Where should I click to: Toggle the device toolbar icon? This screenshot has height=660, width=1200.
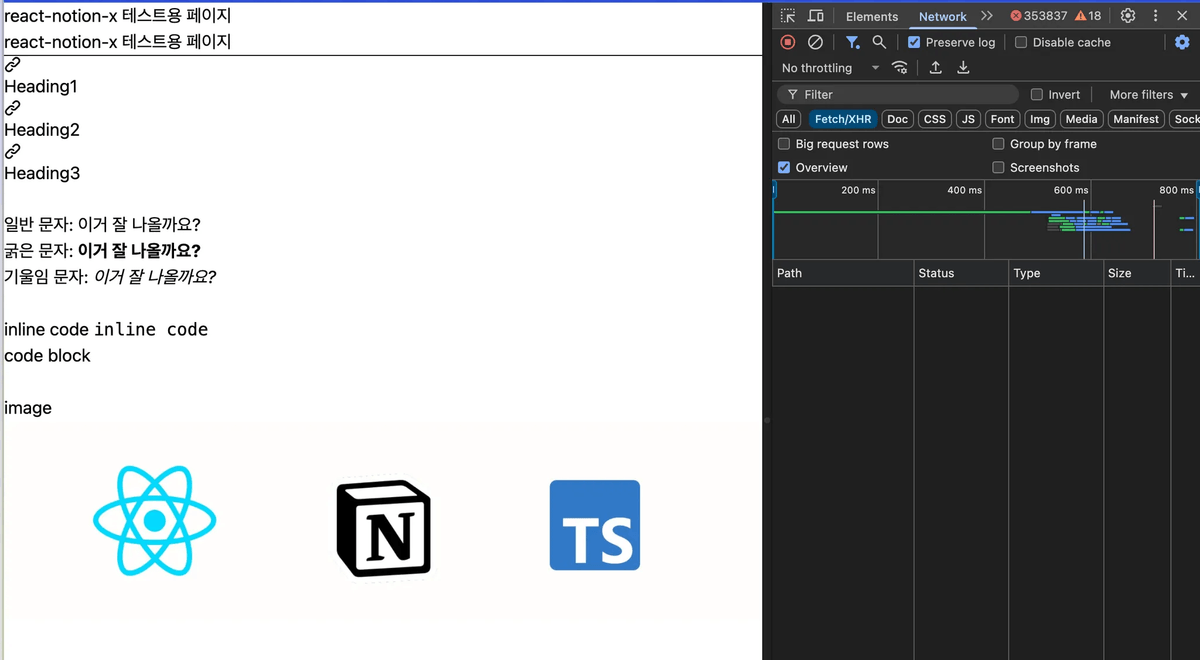(x=815, y=16)
